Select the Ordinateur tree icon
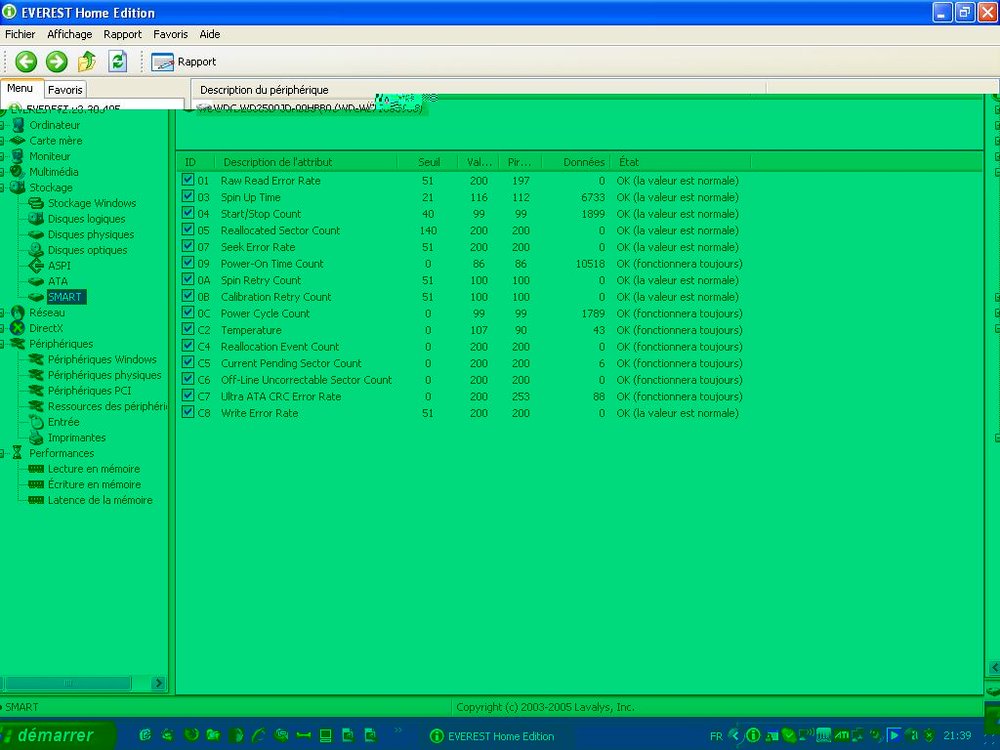 [x=18, y=125]
